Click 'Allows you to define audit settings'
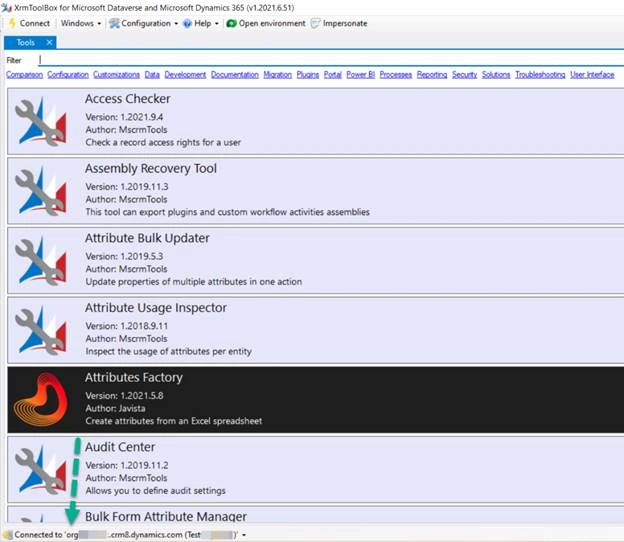 point(156,491)
